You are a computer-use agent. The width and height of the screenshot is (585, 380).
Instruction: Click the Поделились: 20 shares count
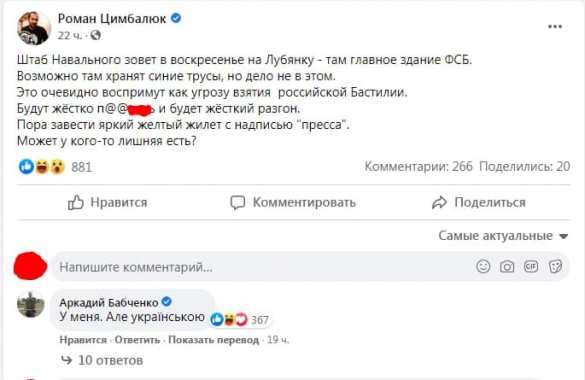point(525,166)
